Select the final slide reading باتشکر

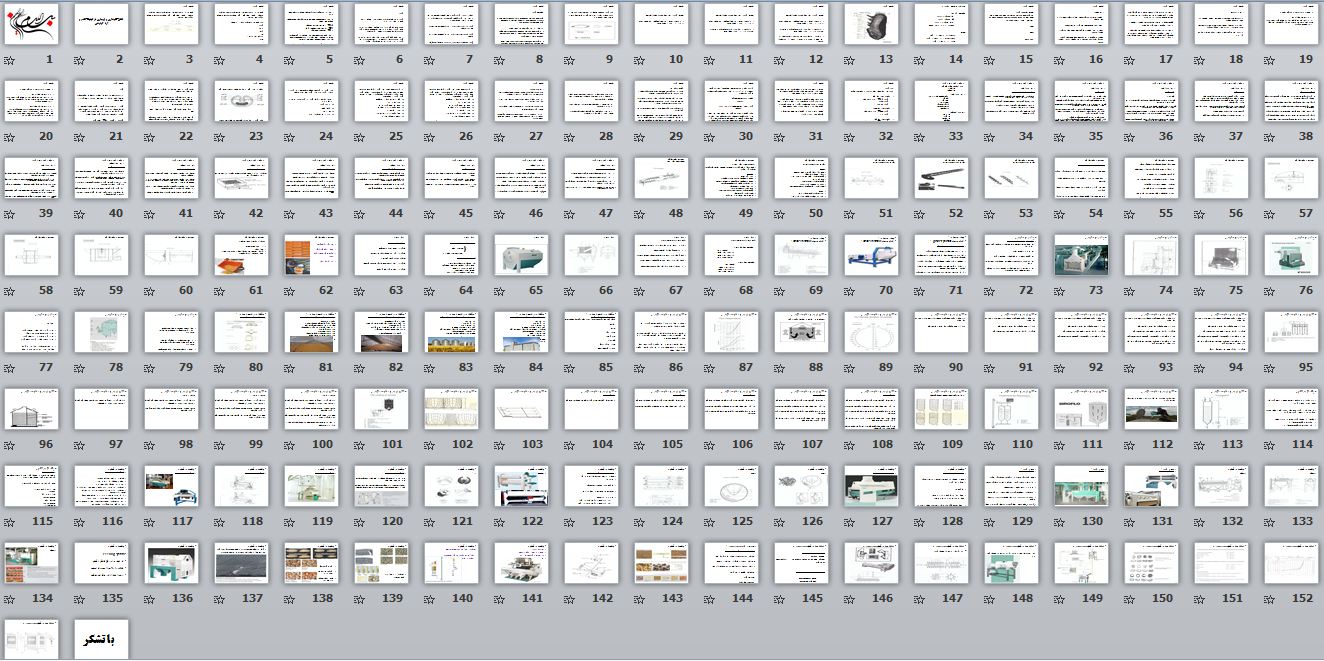[x=101, y=640]
